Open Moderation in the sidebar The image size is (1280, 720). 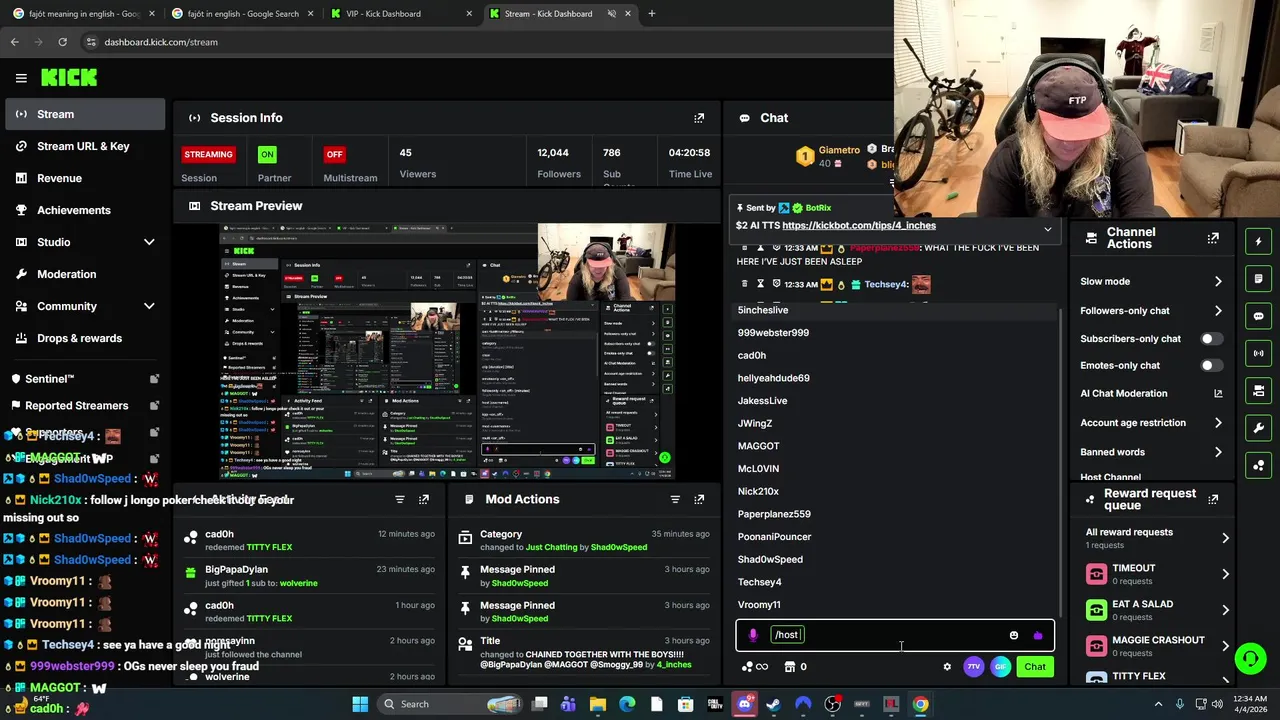coord(85,274)
